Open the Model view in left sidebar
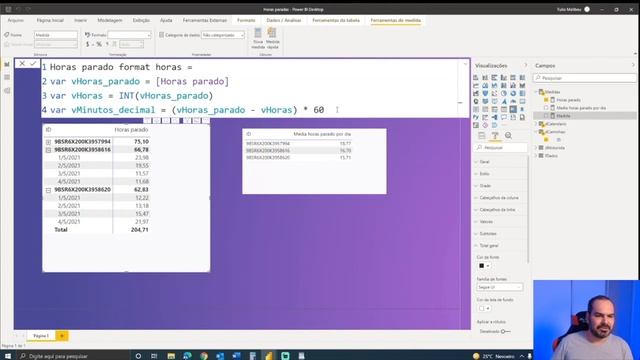This screenshot has width=640, height=360. [7, 90]
